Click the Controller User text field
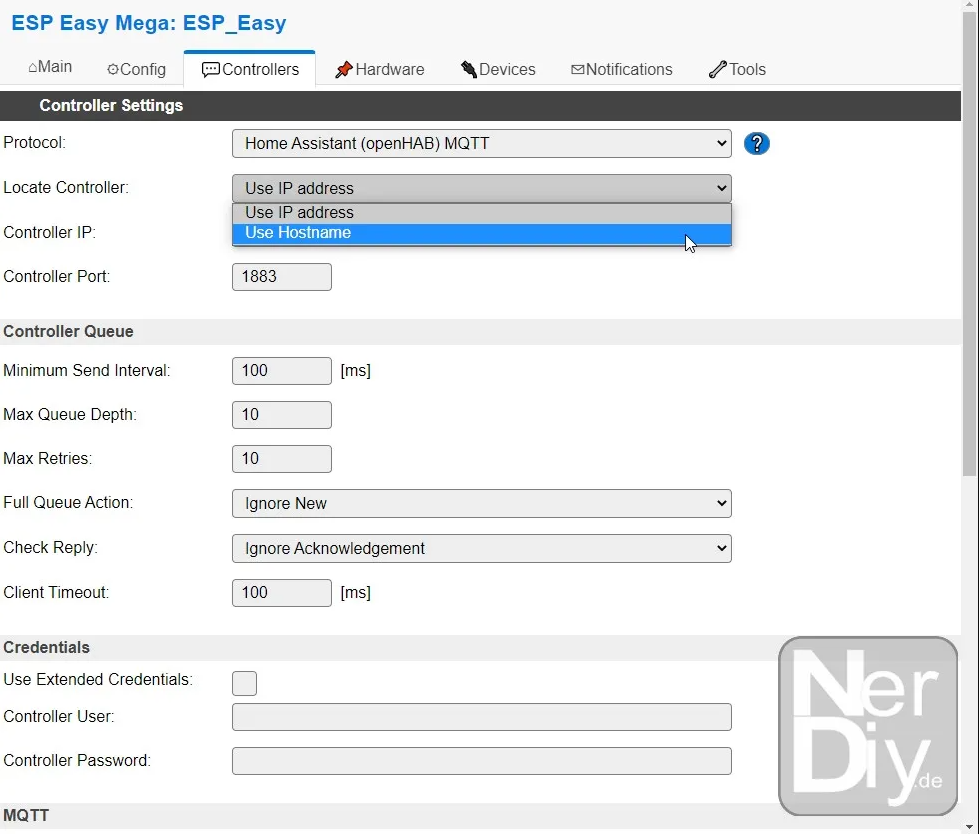Viewport: 979px width, 834px height. coord(481,717)
